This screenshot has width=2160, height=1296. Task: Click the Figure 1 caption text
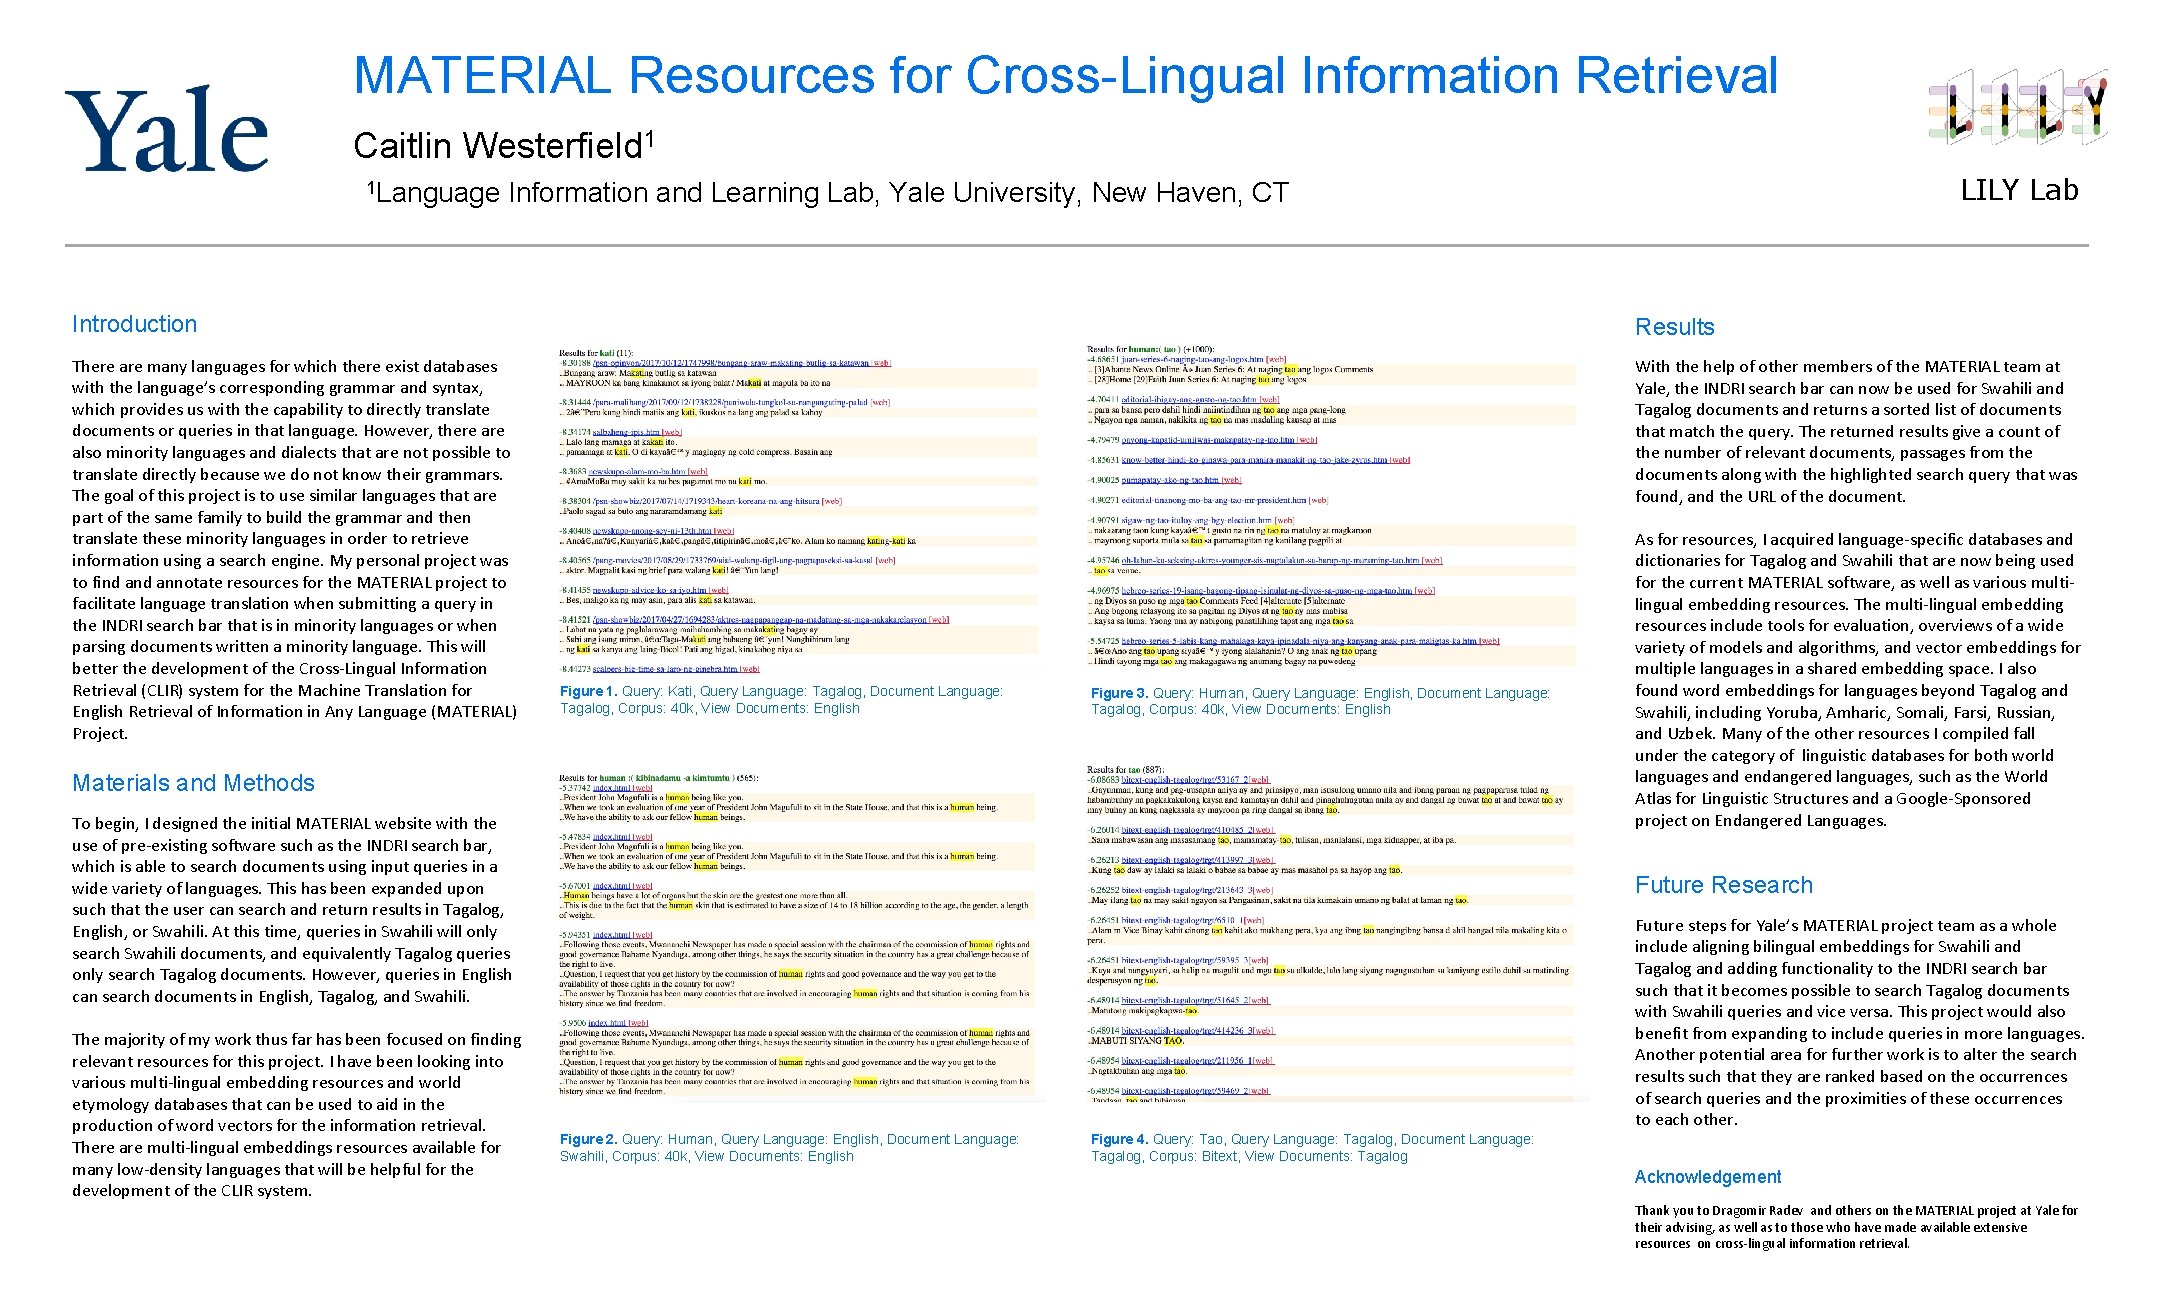tap(781, 699)
